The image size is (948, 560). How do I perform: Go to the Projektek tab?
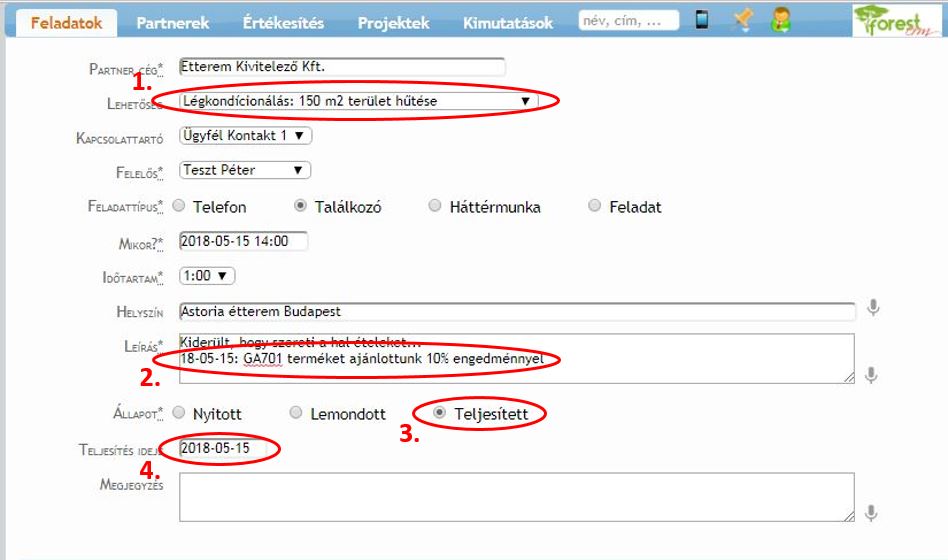pos(393,22)
